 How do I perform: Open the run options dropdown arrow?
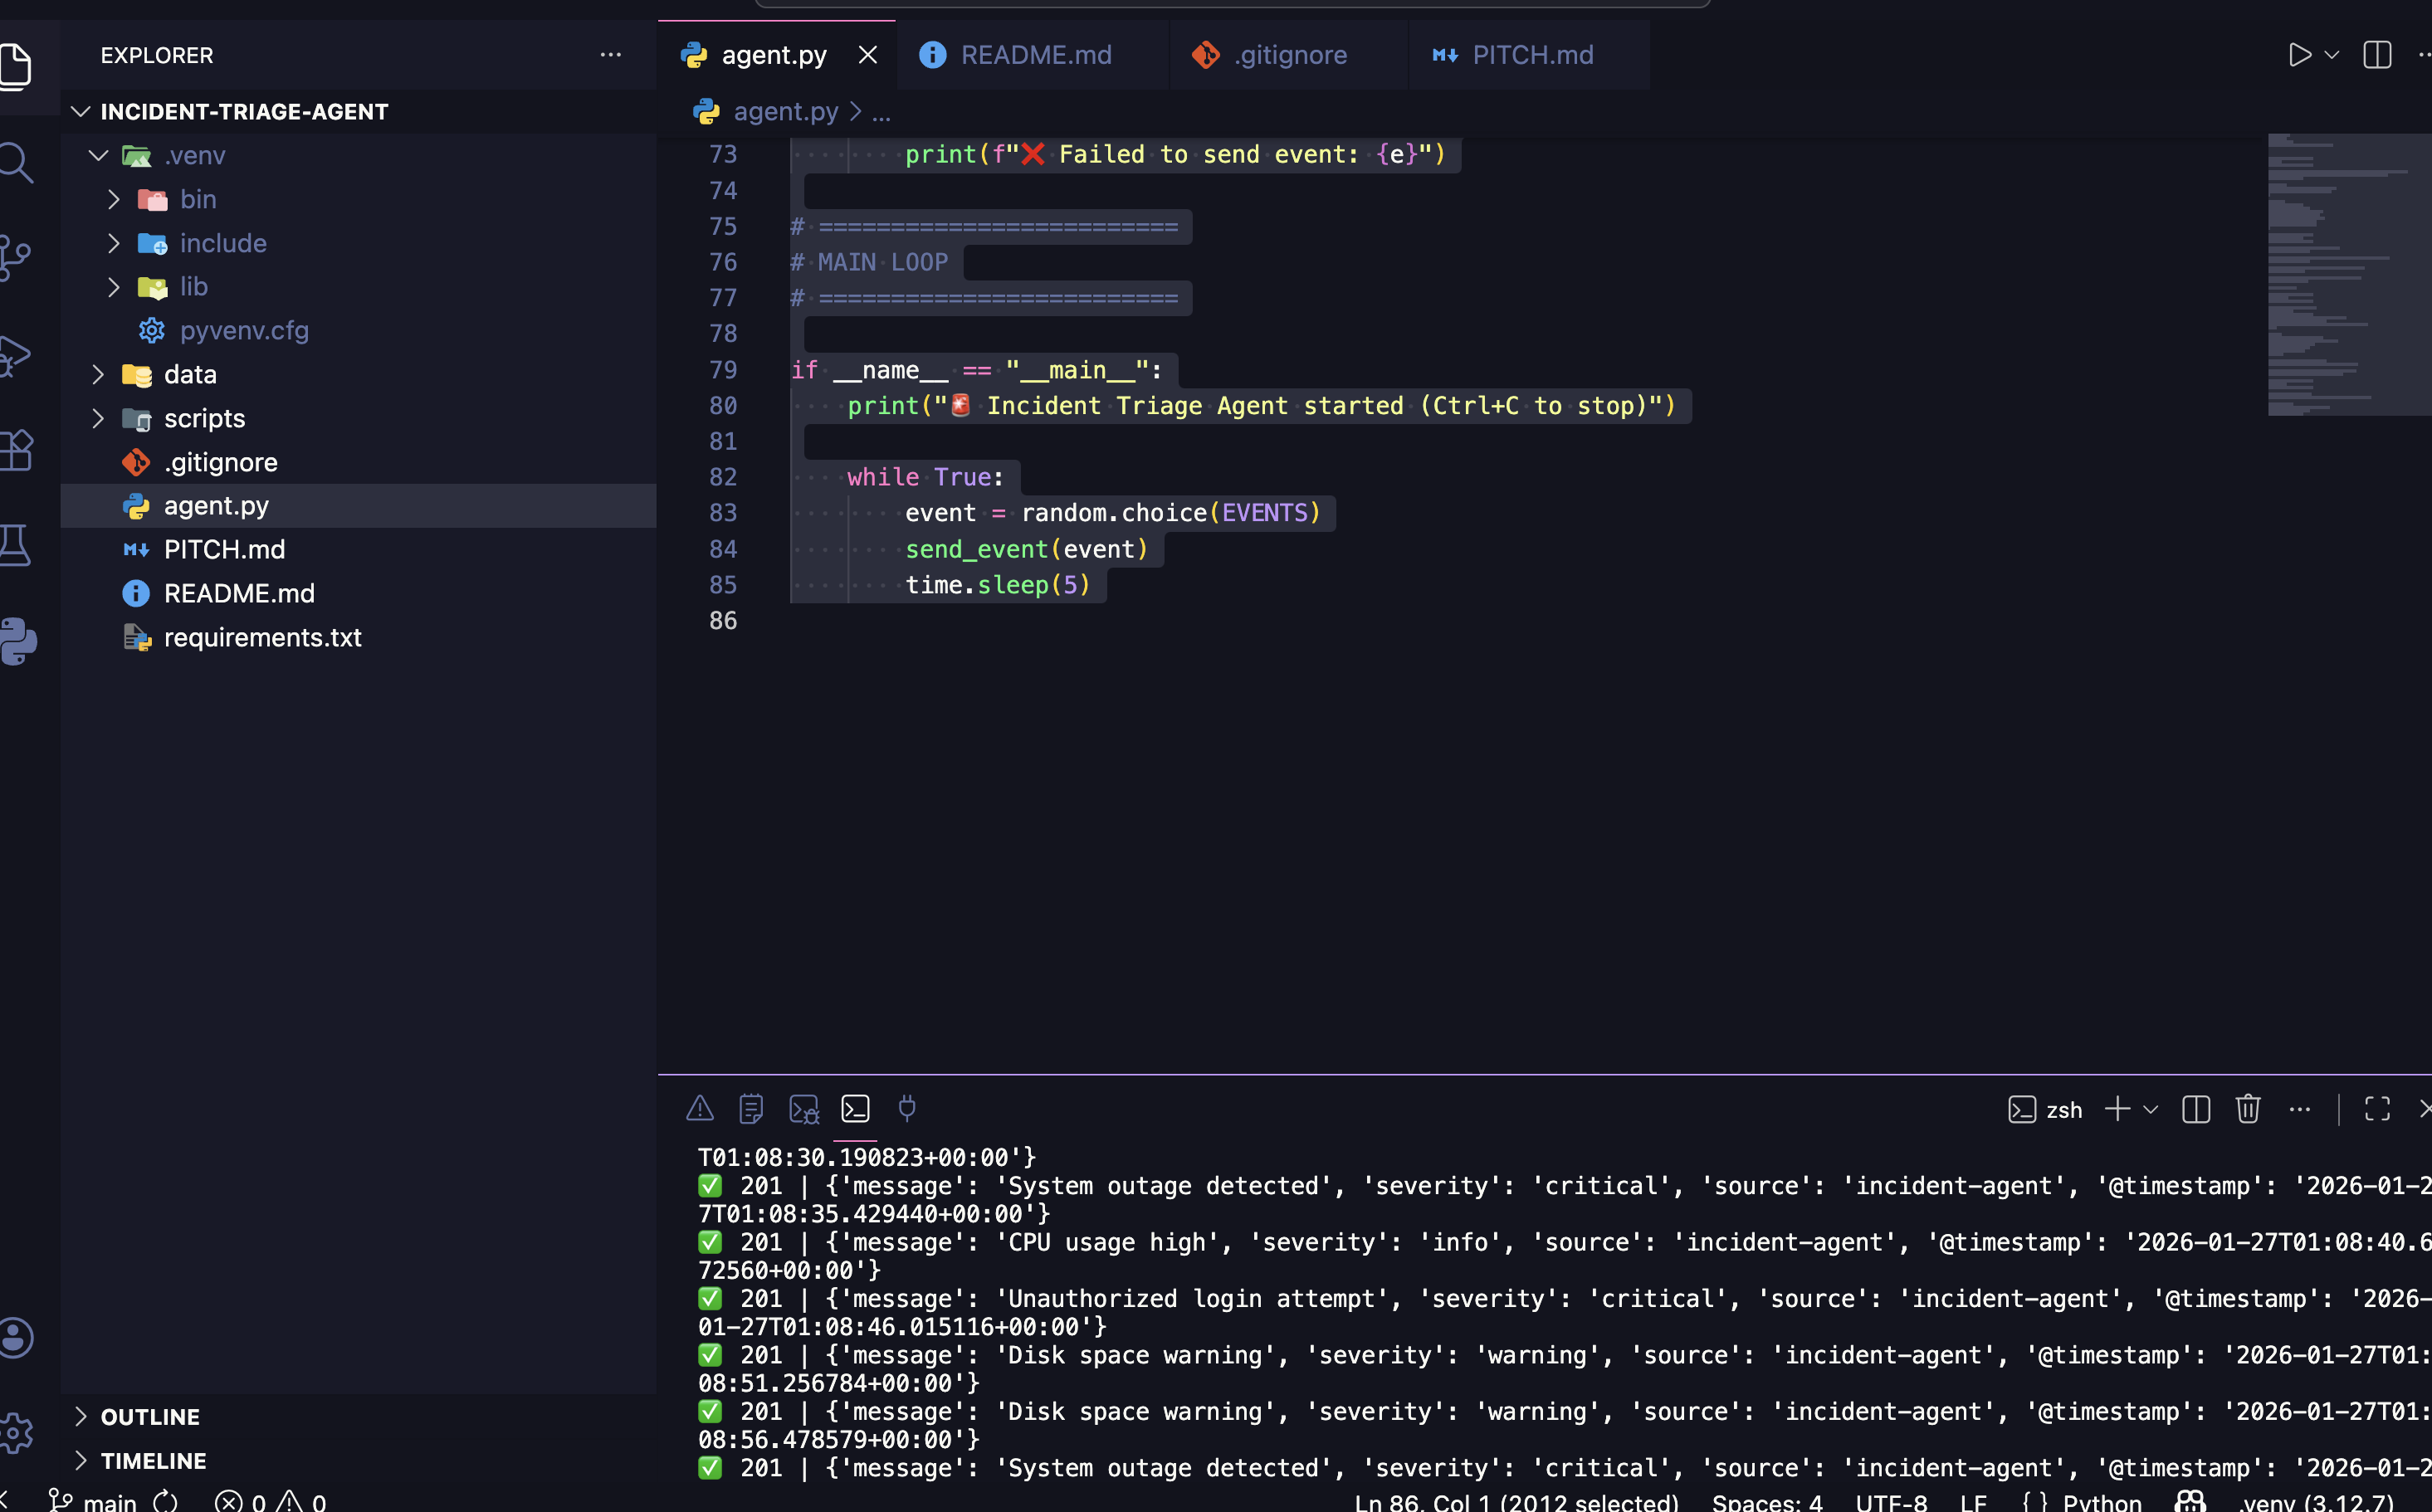(x=2332, y=55)
